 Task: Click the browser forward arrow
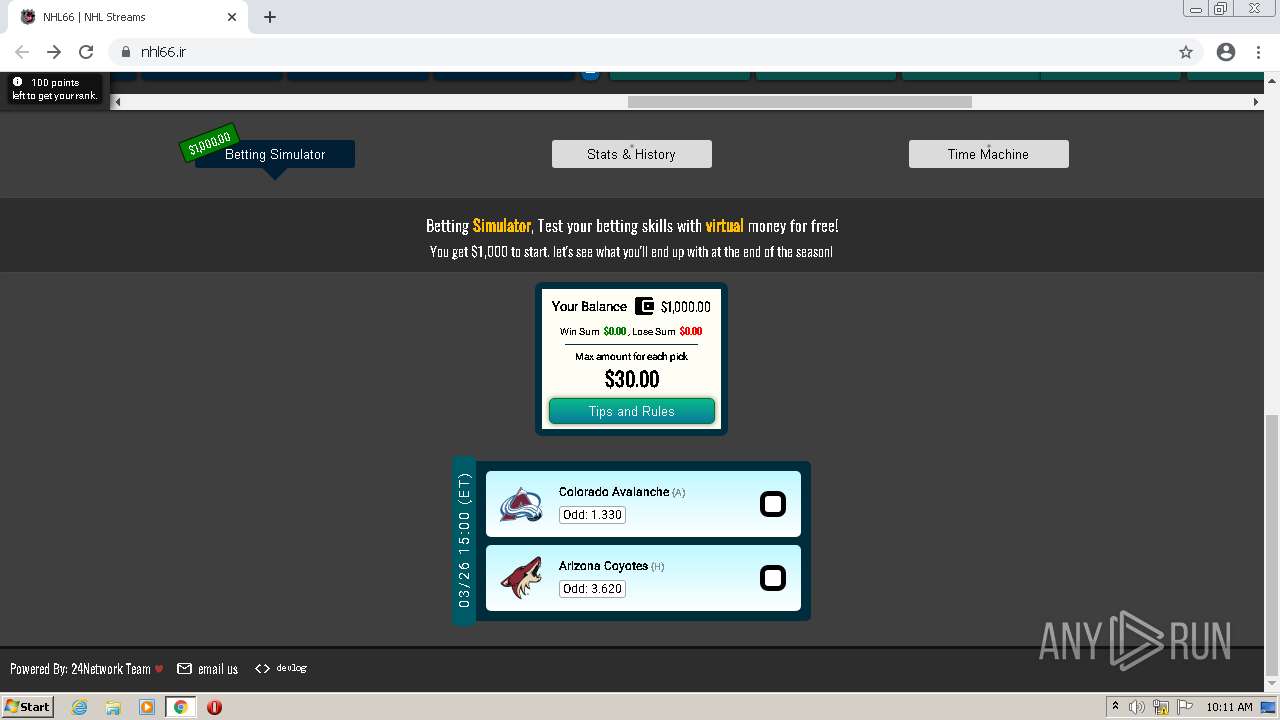click(54, 52)
